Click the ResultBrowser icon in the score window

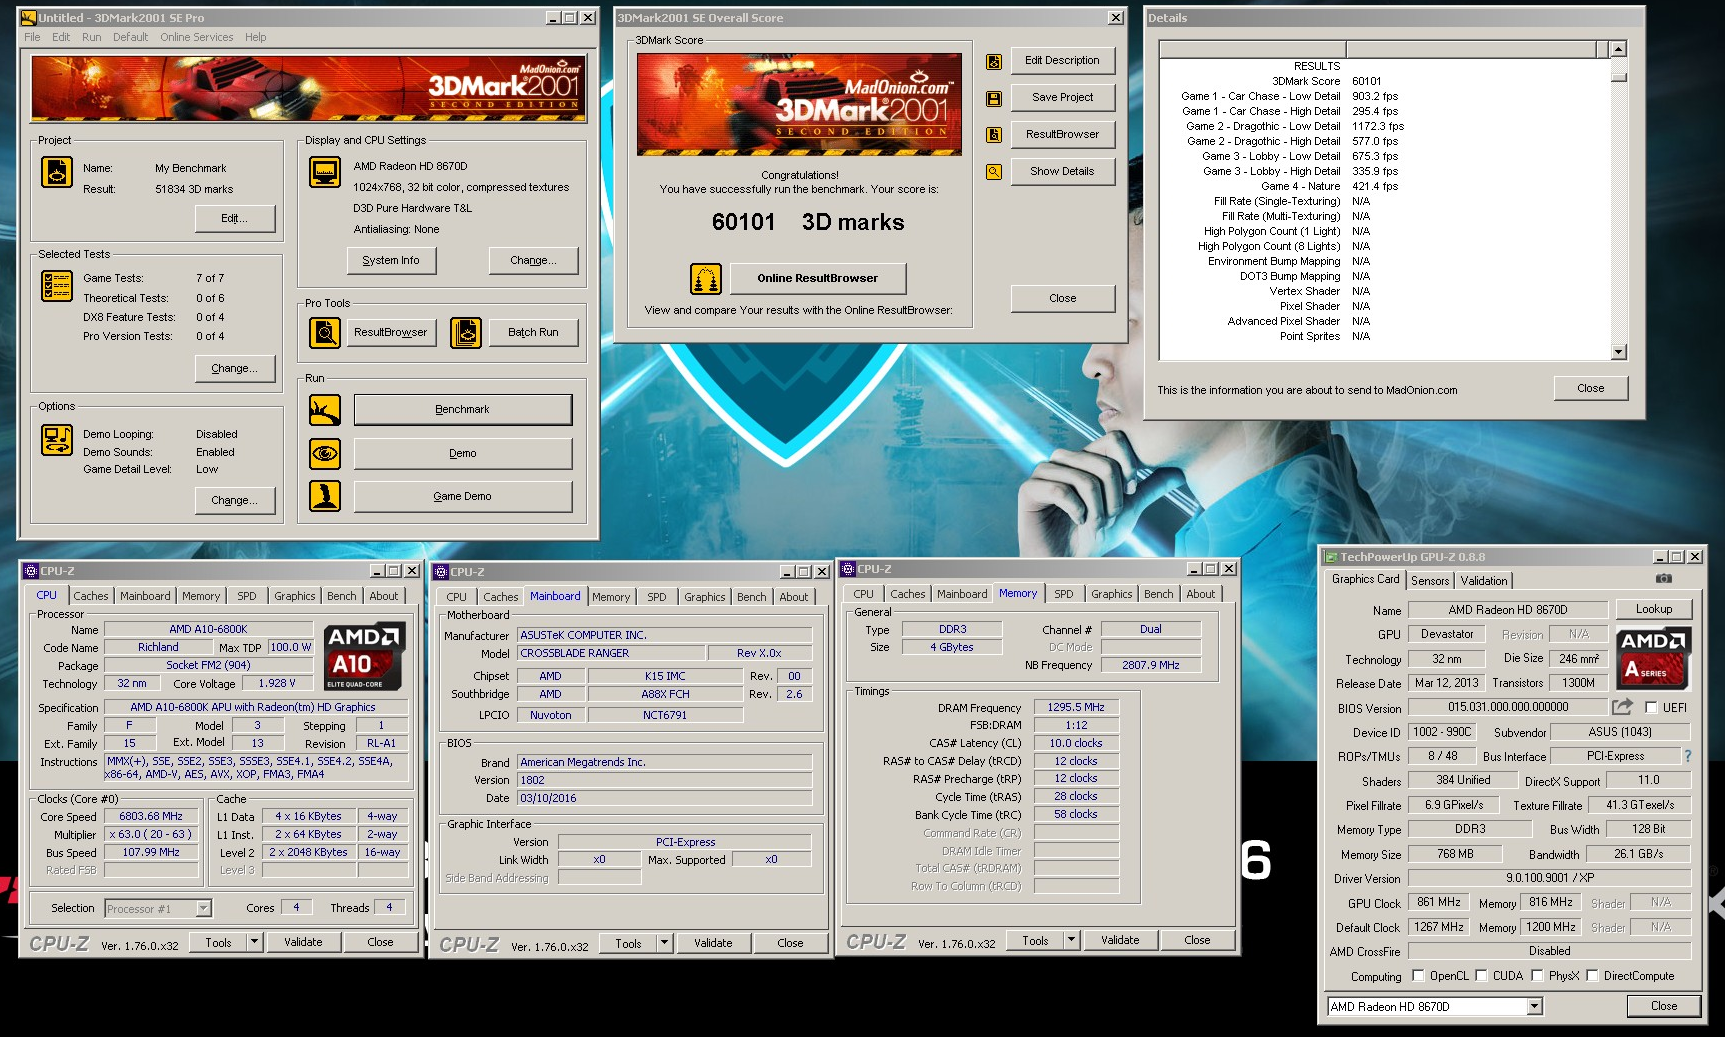coord(994,135)
